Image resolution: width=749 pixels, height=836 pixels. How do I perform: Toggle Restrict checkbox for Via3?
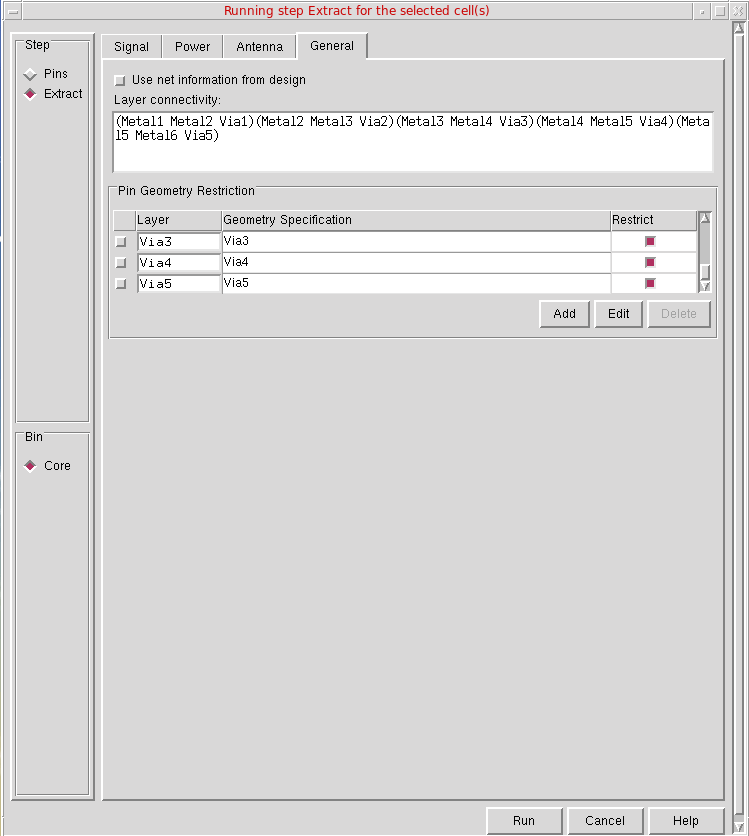coord(650,241)
